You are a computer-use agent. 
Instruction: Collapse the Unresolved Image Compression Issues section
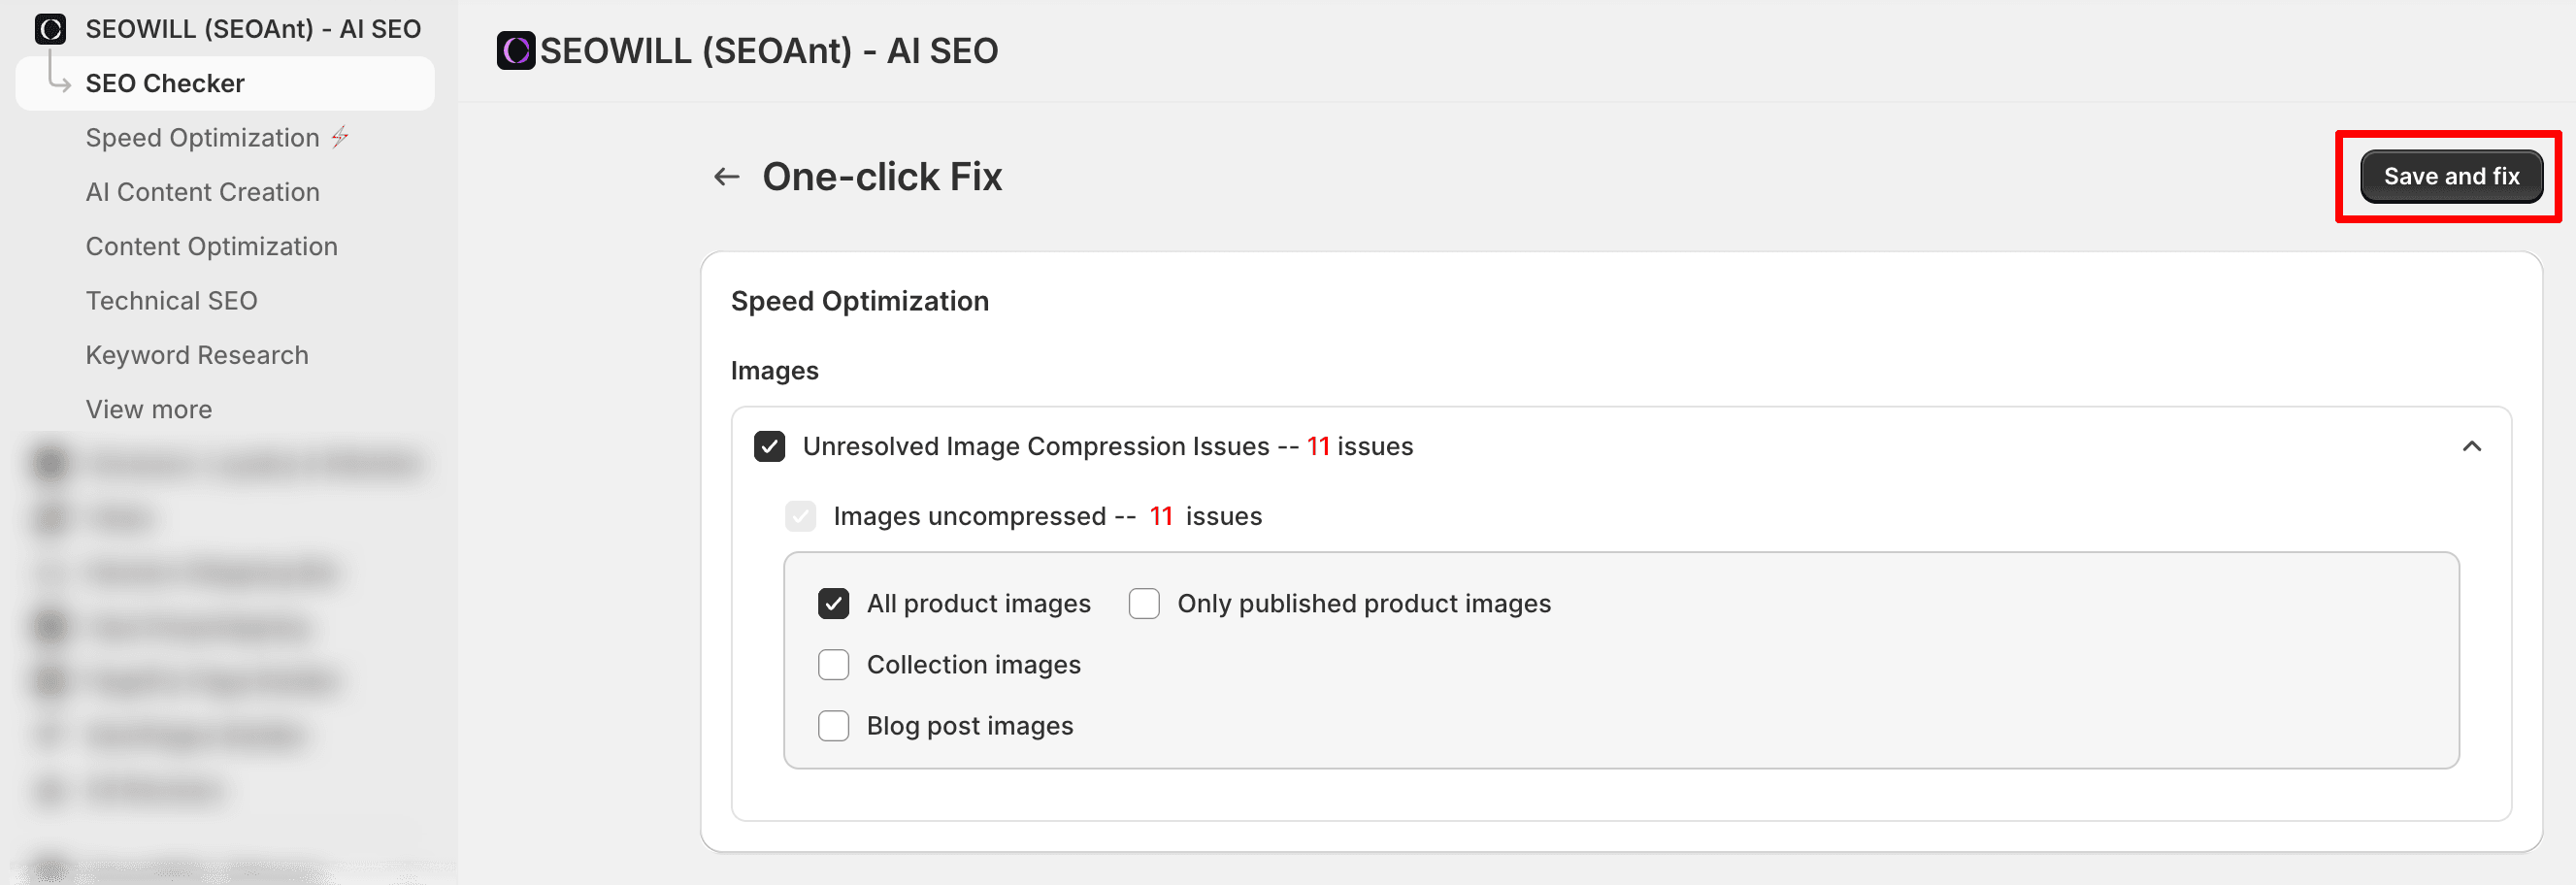coord(2471,446)
